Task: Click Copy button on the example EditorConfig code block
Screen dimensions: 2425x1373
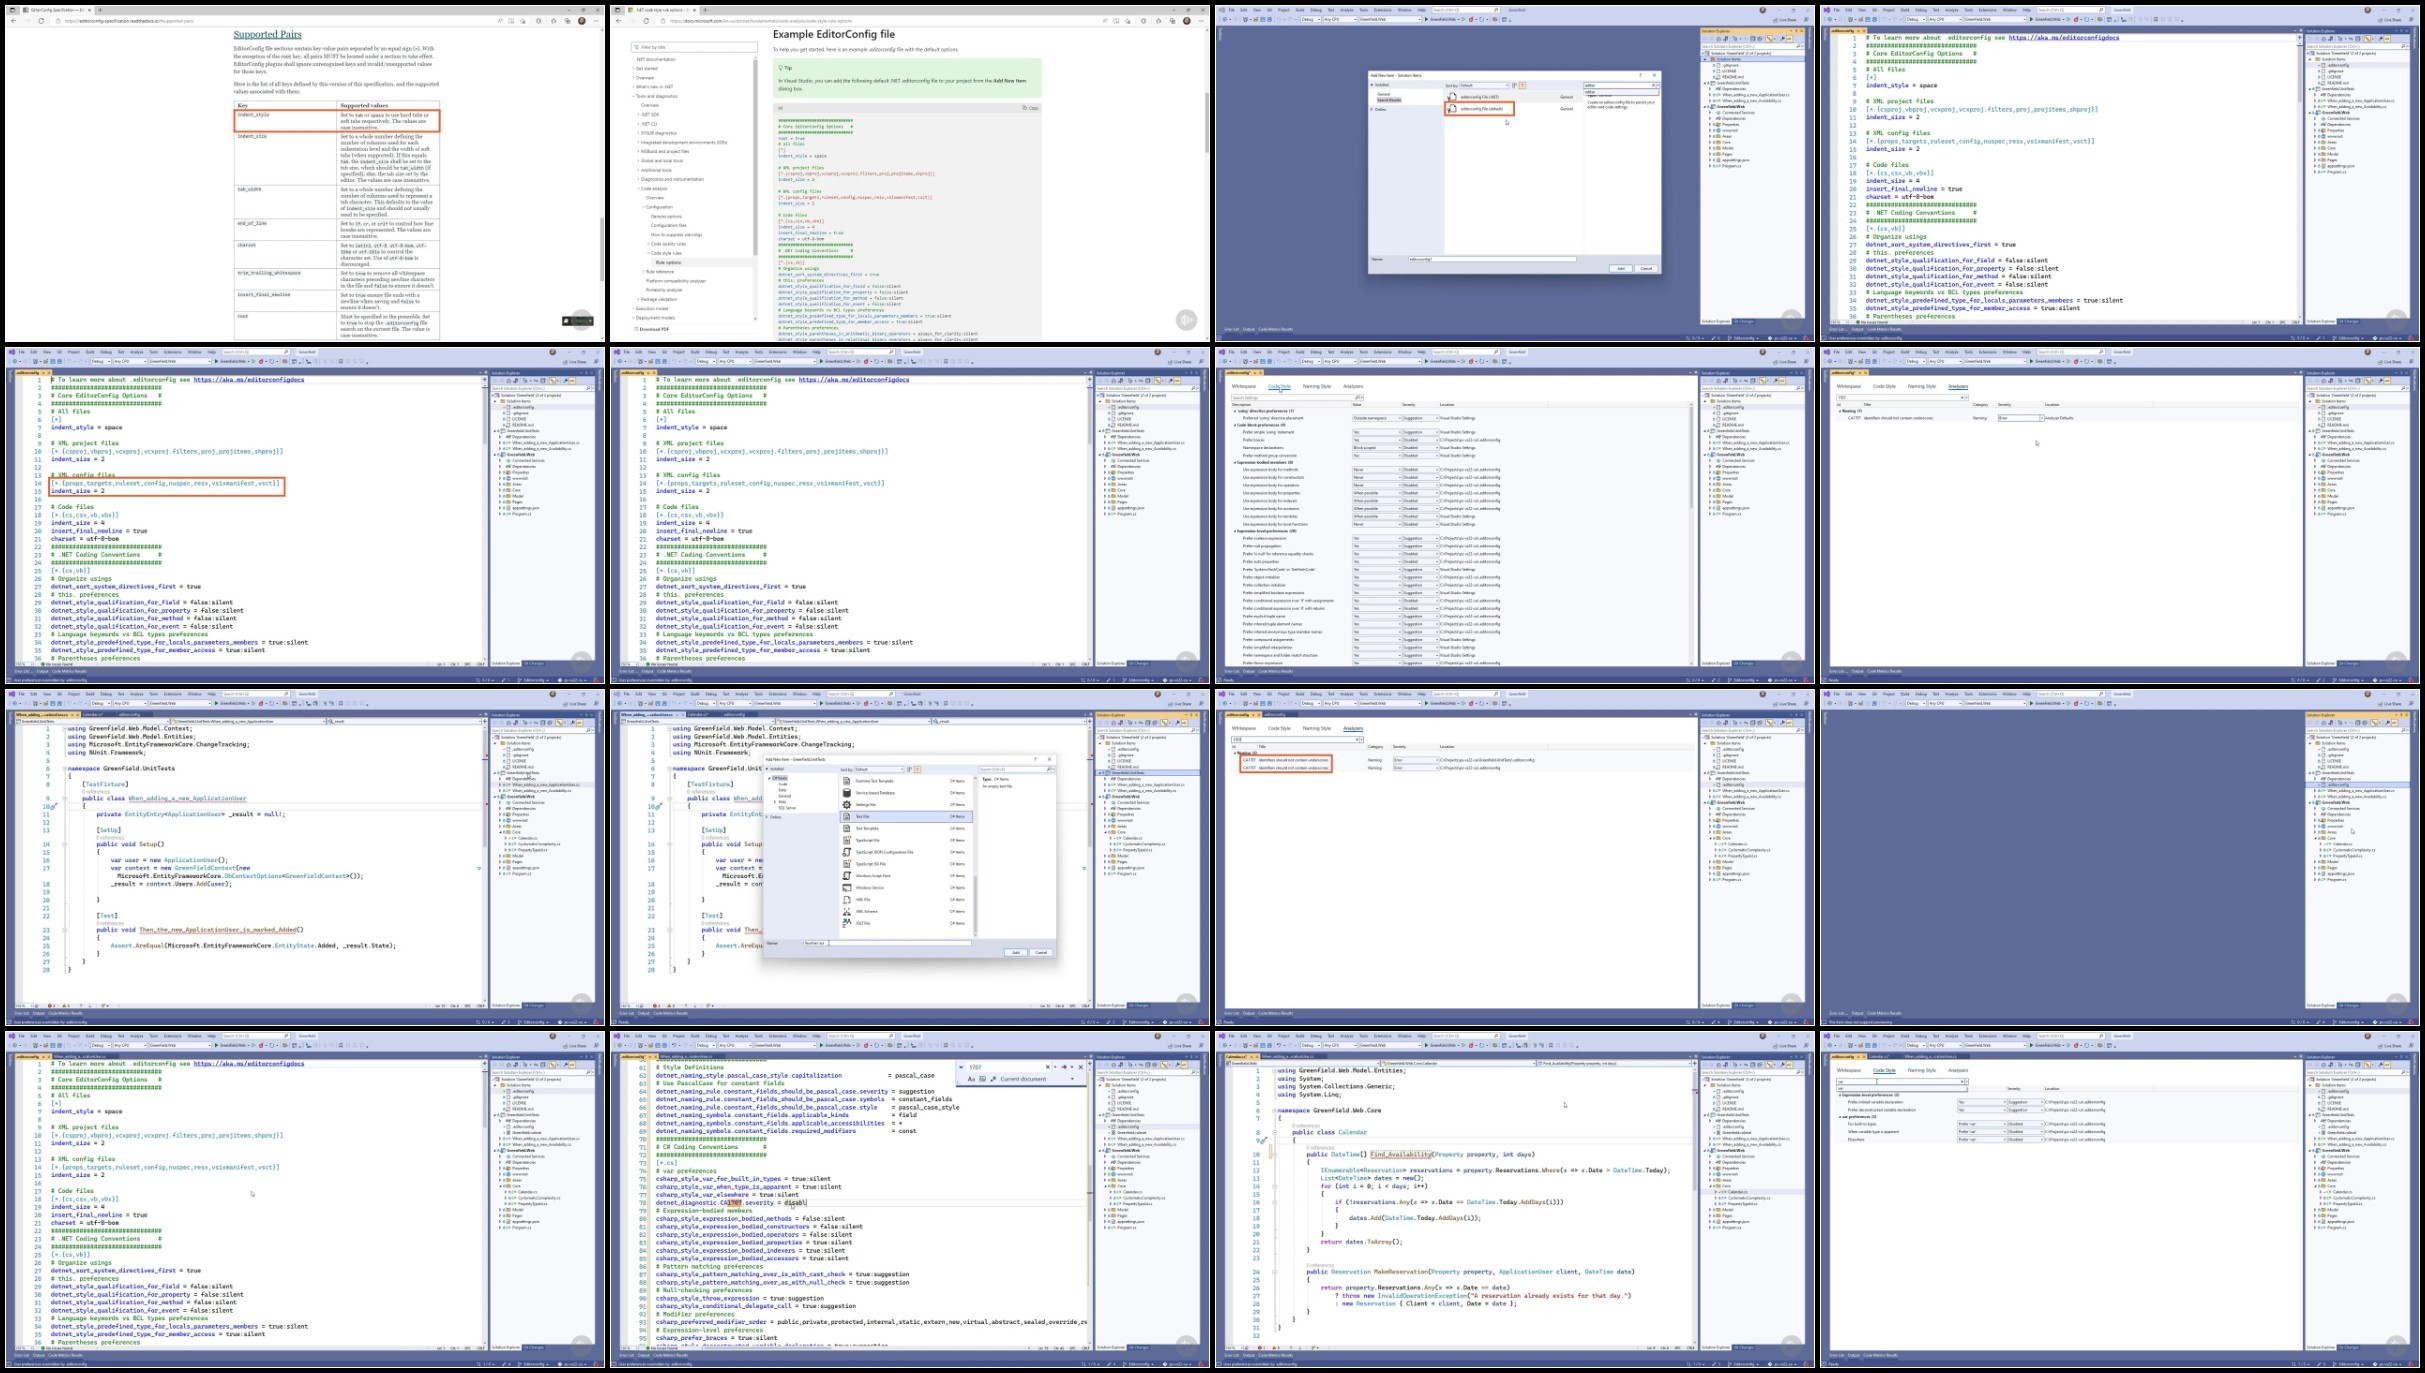Action: click(x=1032, y=108)
